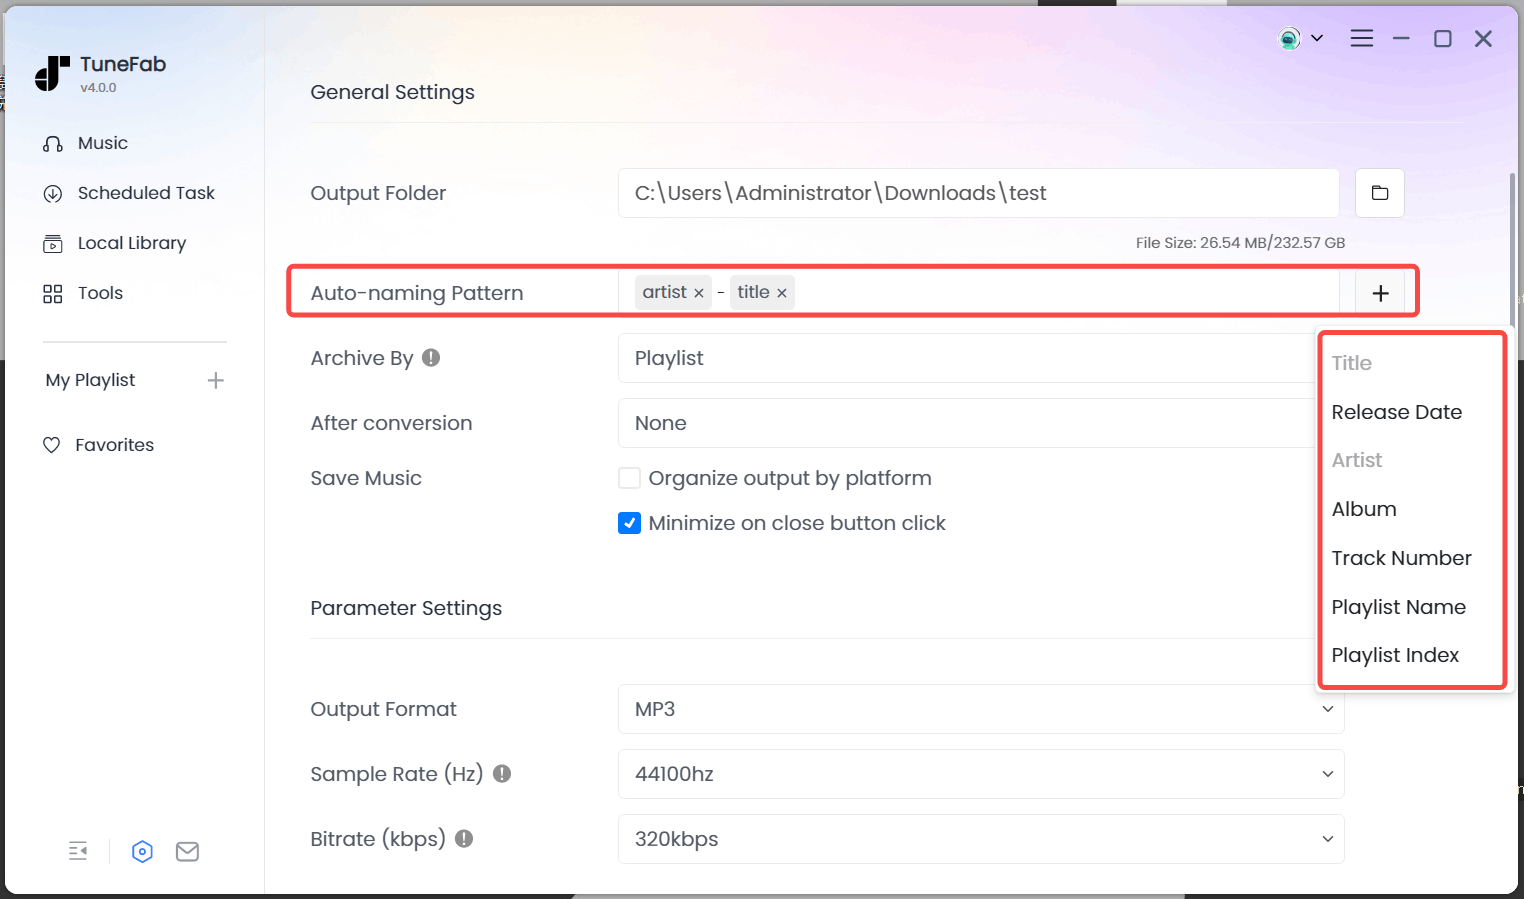1524x899 pixels.
Task: Expand the Output Format MP3 dropdown
Action: coord(980,709)
